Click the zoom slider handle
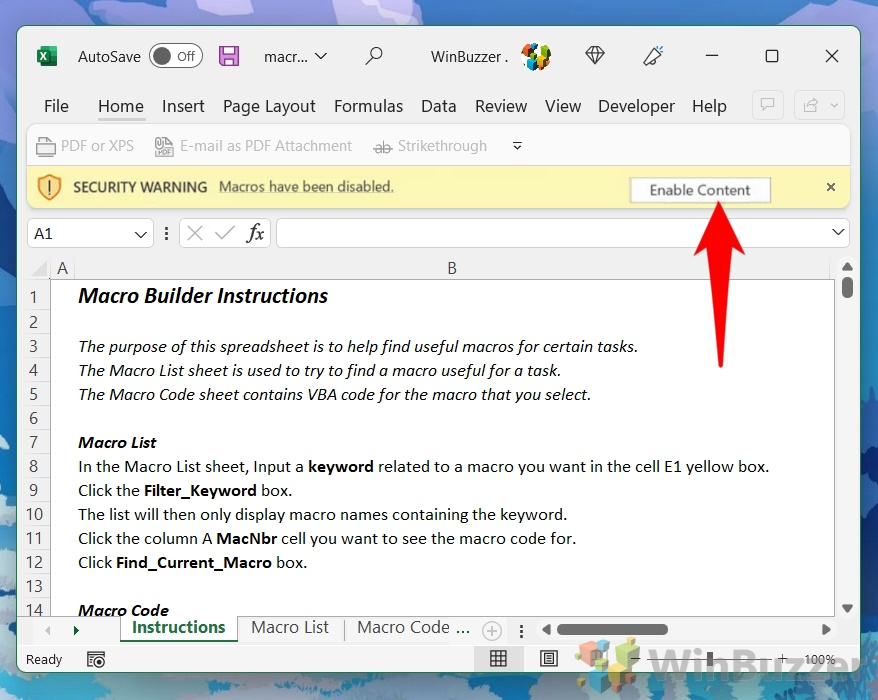878x700 pixels. (710, 659)
